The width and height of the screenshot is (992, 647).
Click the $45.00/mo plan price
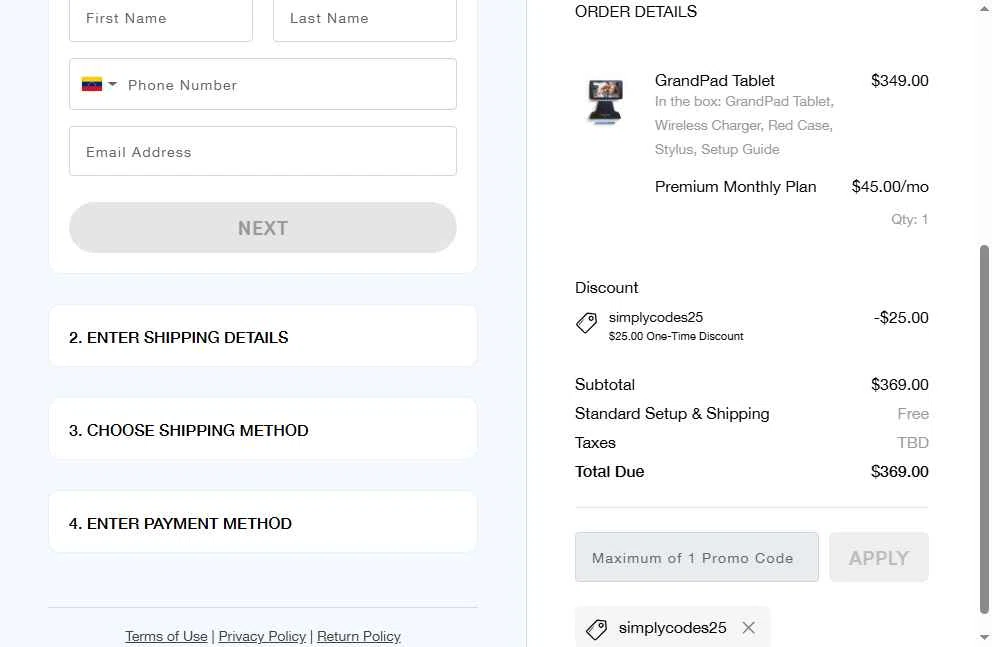coord(890,187)
